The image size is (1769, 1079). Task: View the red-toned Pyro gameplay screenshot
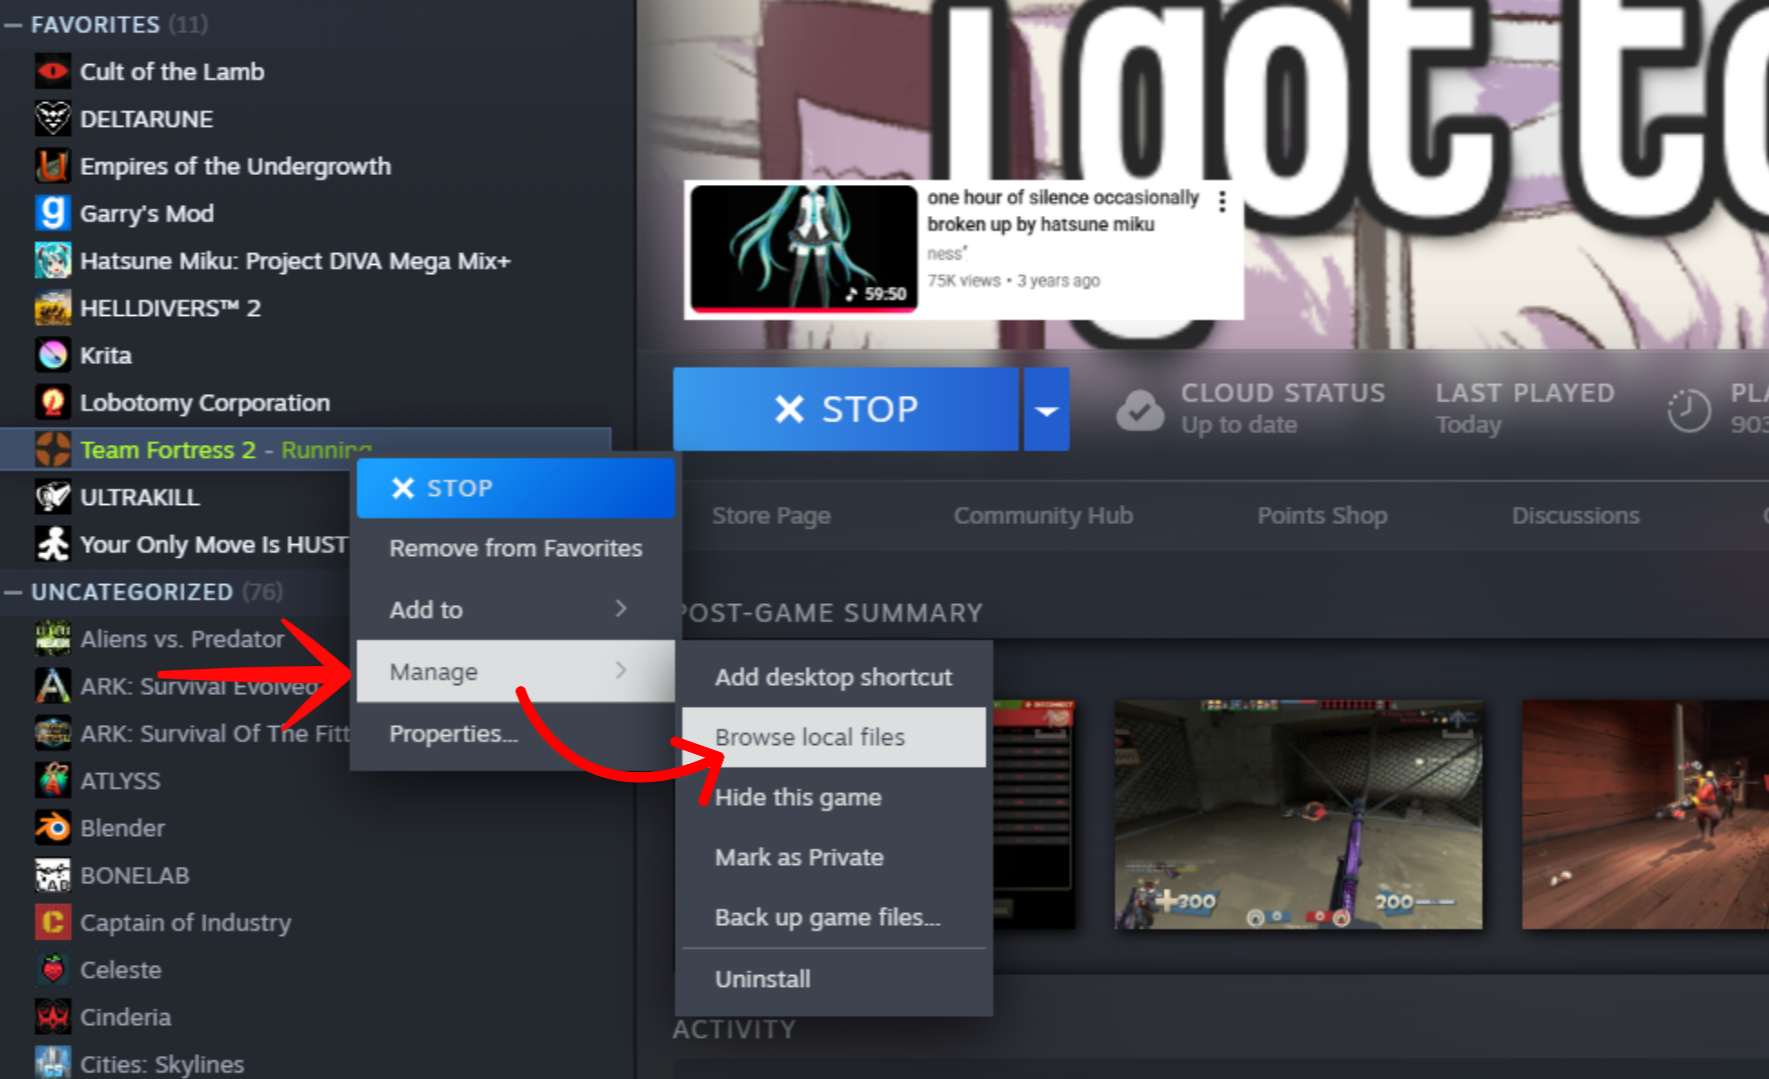coord(1645,815)
